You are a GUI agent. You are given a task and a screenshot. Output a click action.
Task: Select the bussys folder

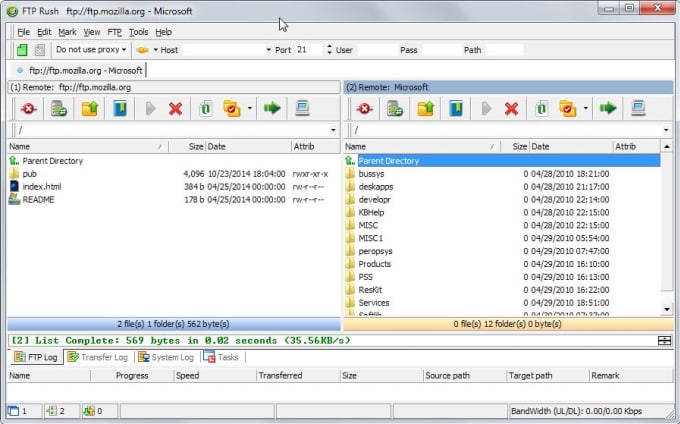tap(371, 174)
